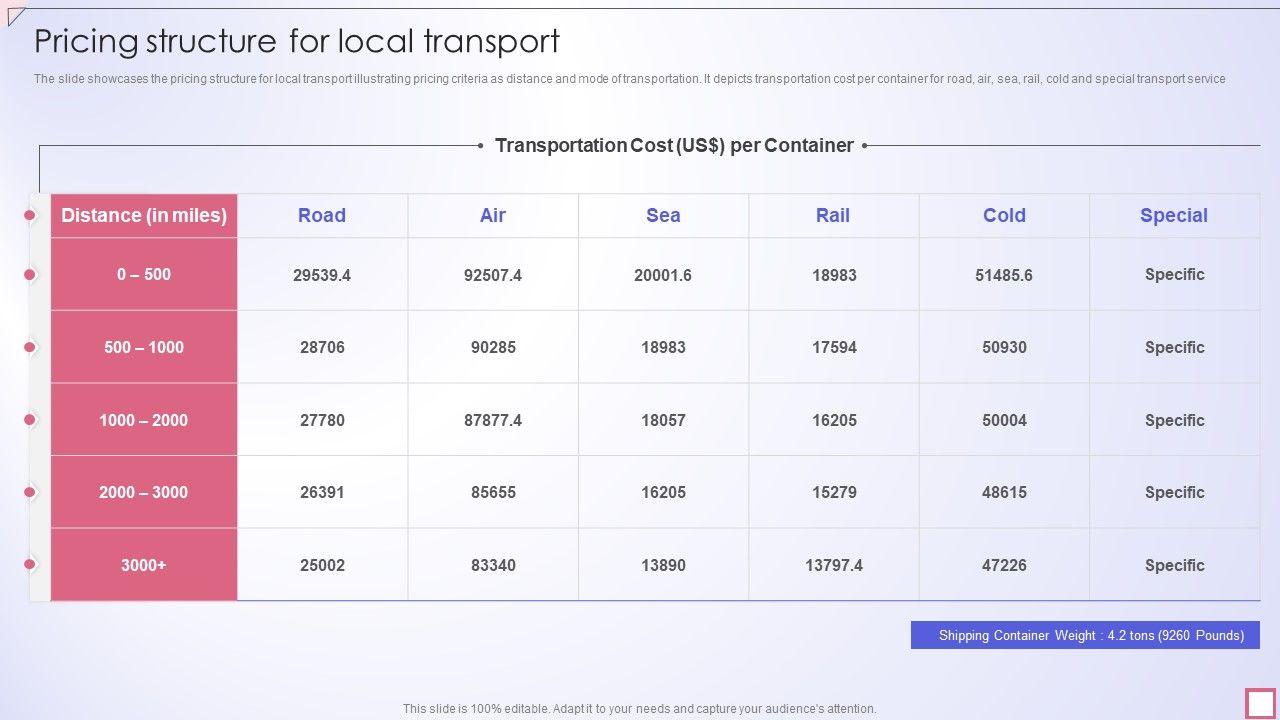Viewport: 1280px width, 720px height.
Task: Click the Transportation Cost (US$) per Container heading
Action: point(674,146)
